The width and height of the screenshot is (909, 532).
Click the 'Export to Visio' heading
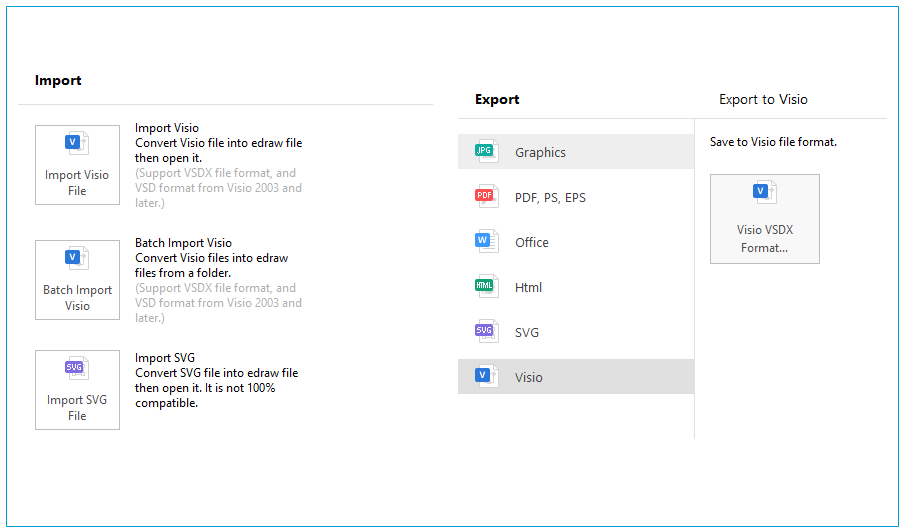pos(763,100)
